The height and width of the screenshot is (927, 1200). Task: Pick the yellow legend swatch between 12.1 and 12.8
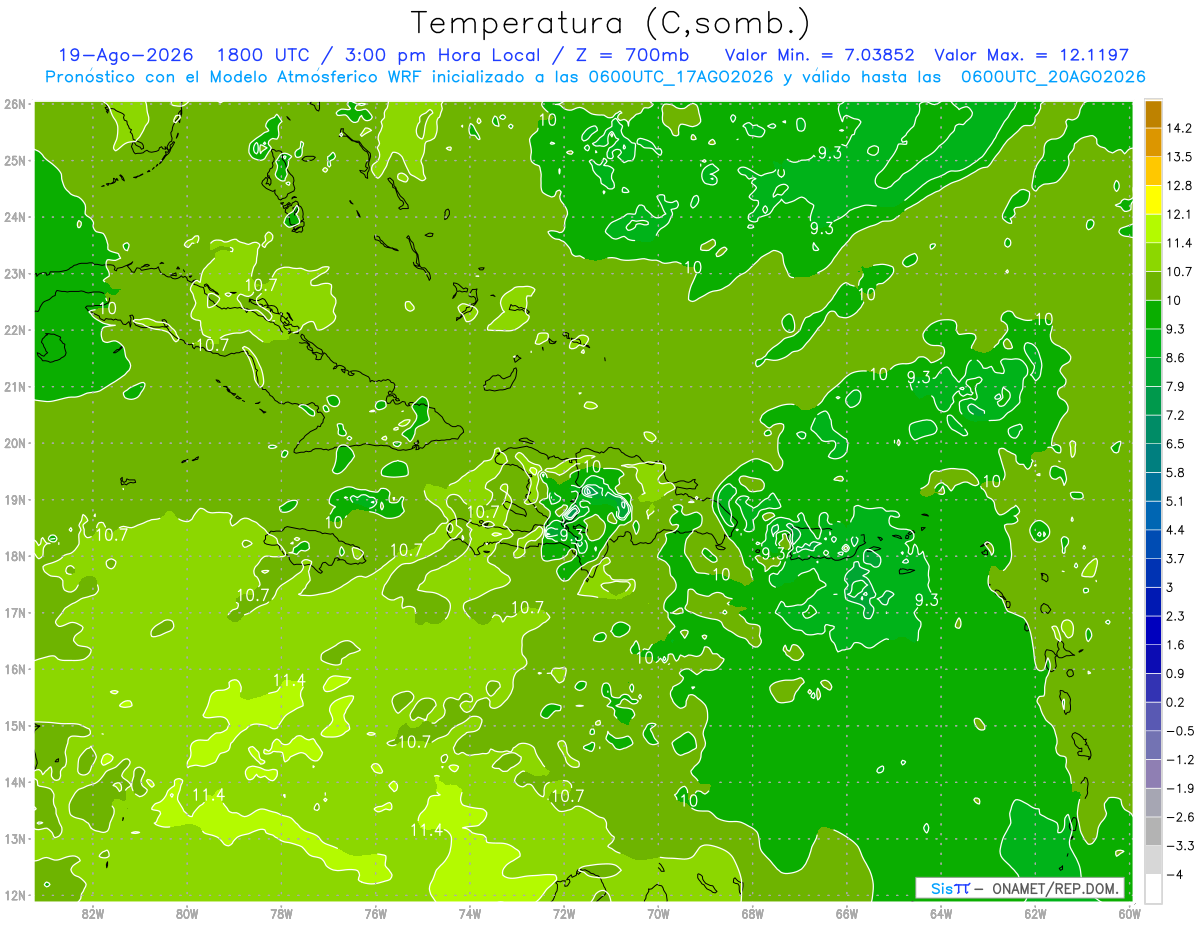(x=1153, y=200)
